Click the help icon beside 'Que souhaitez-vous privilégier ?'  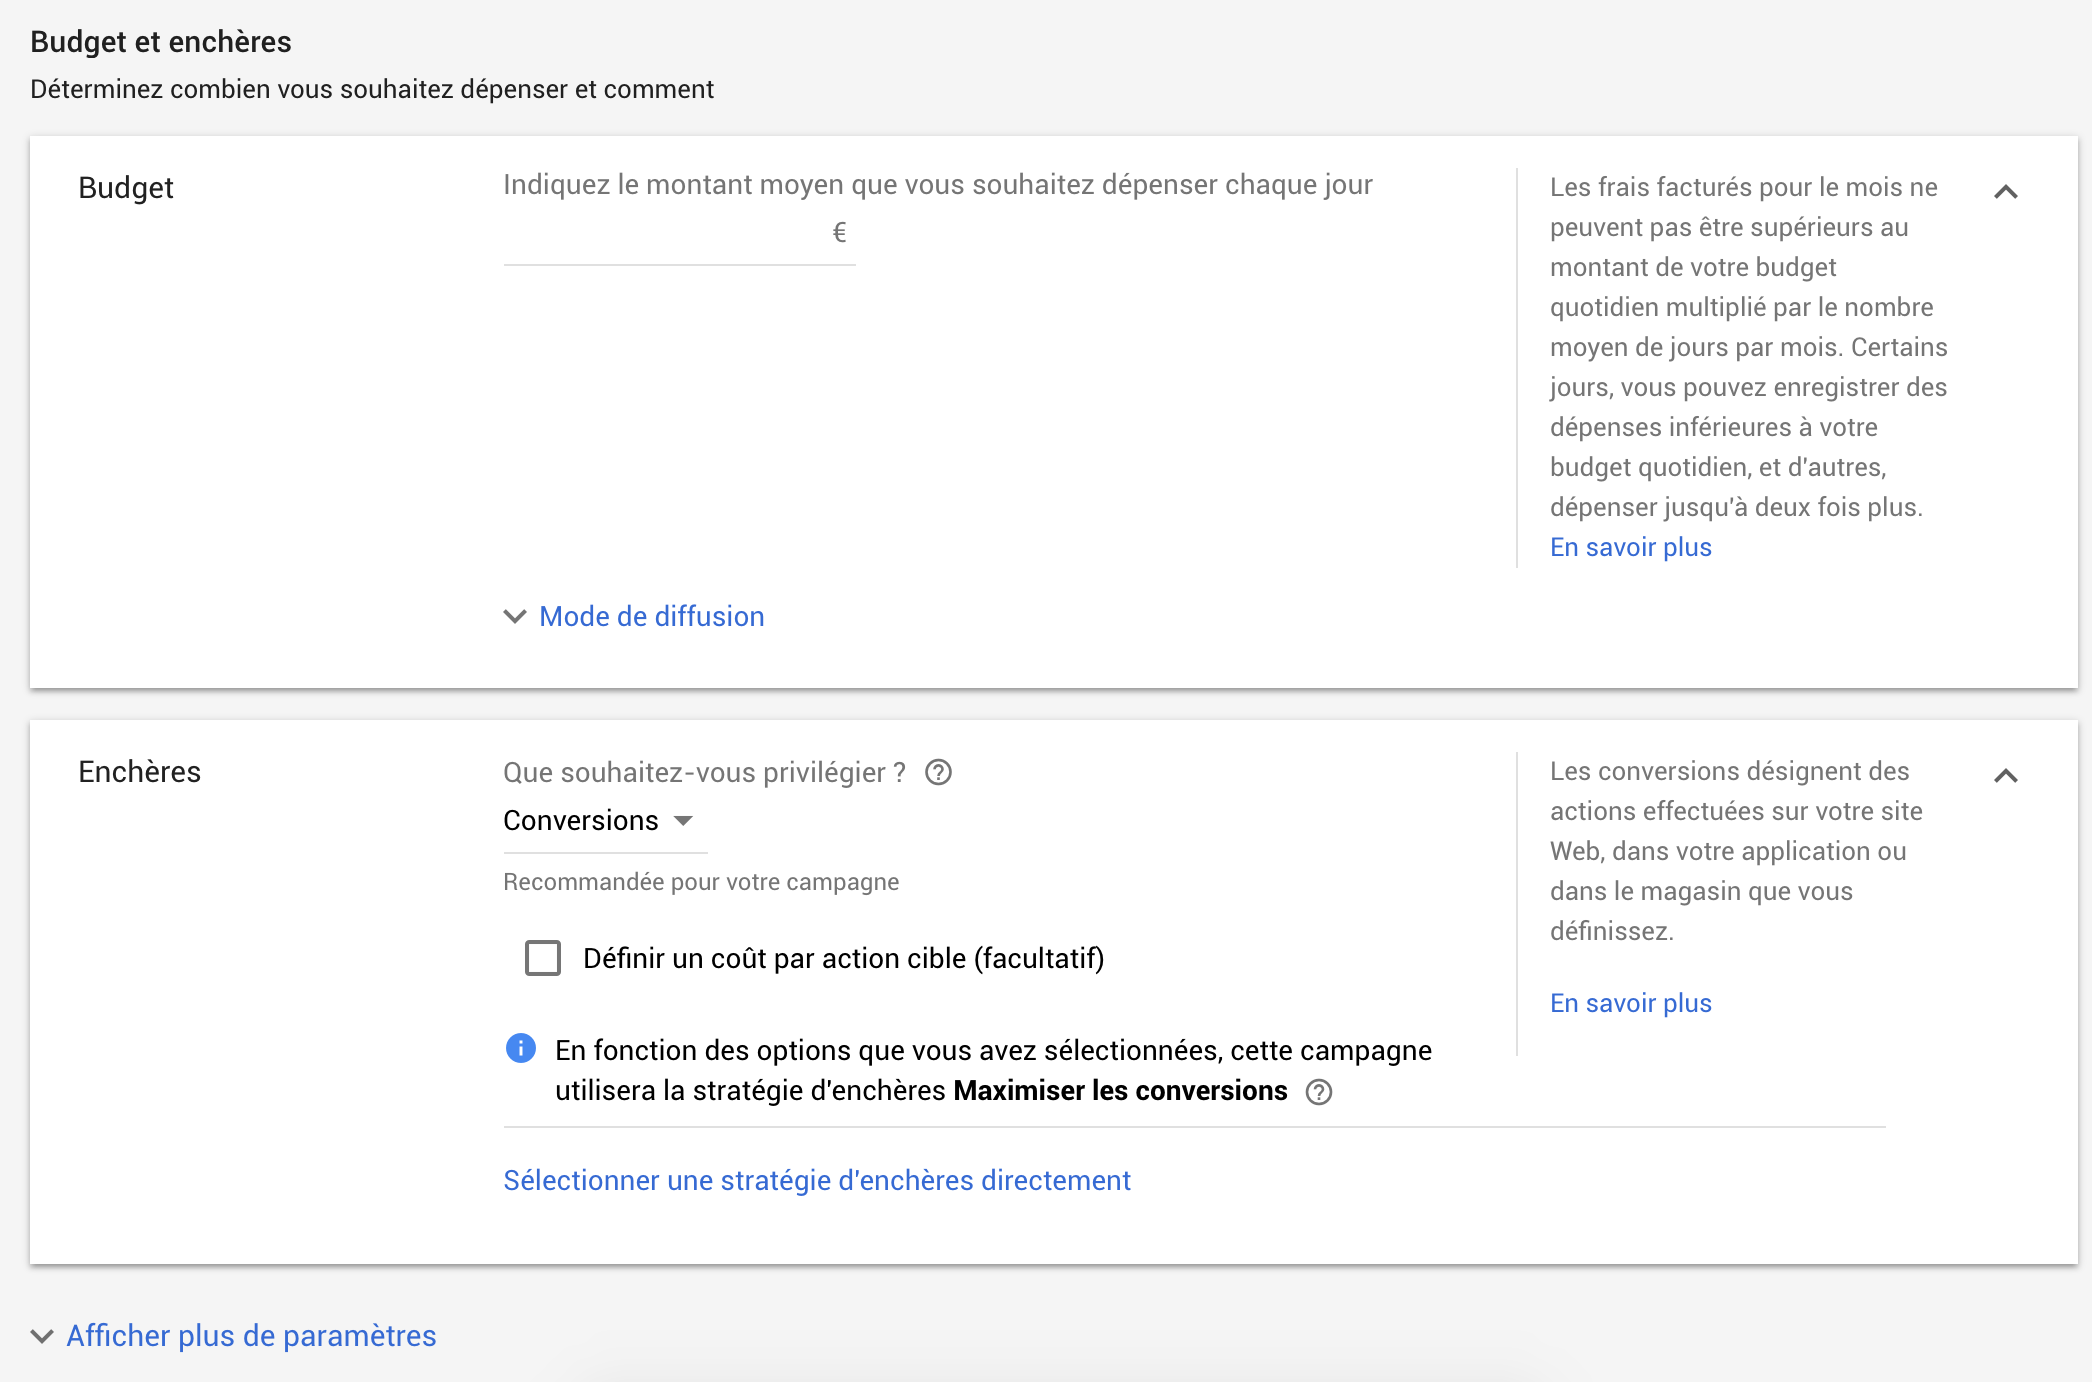(x=938, y=773)
